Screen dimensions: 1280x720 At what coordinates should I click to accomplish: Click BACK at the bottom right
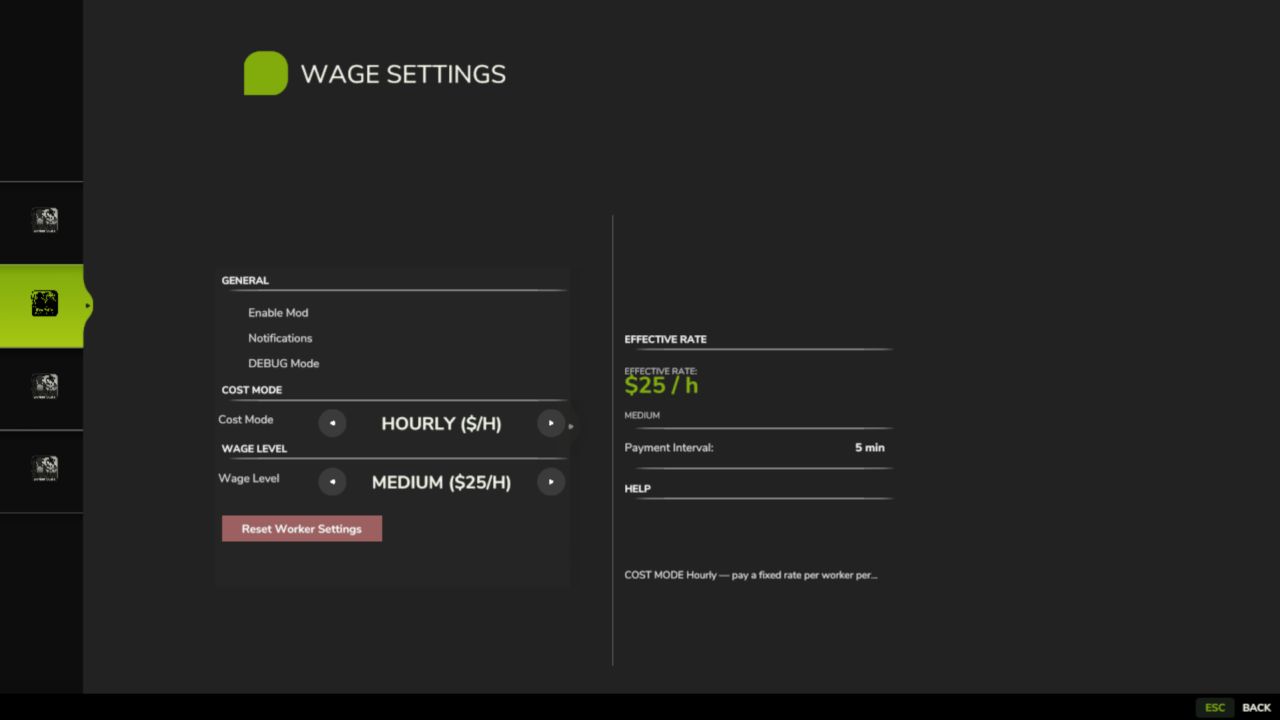point(1255,707)
